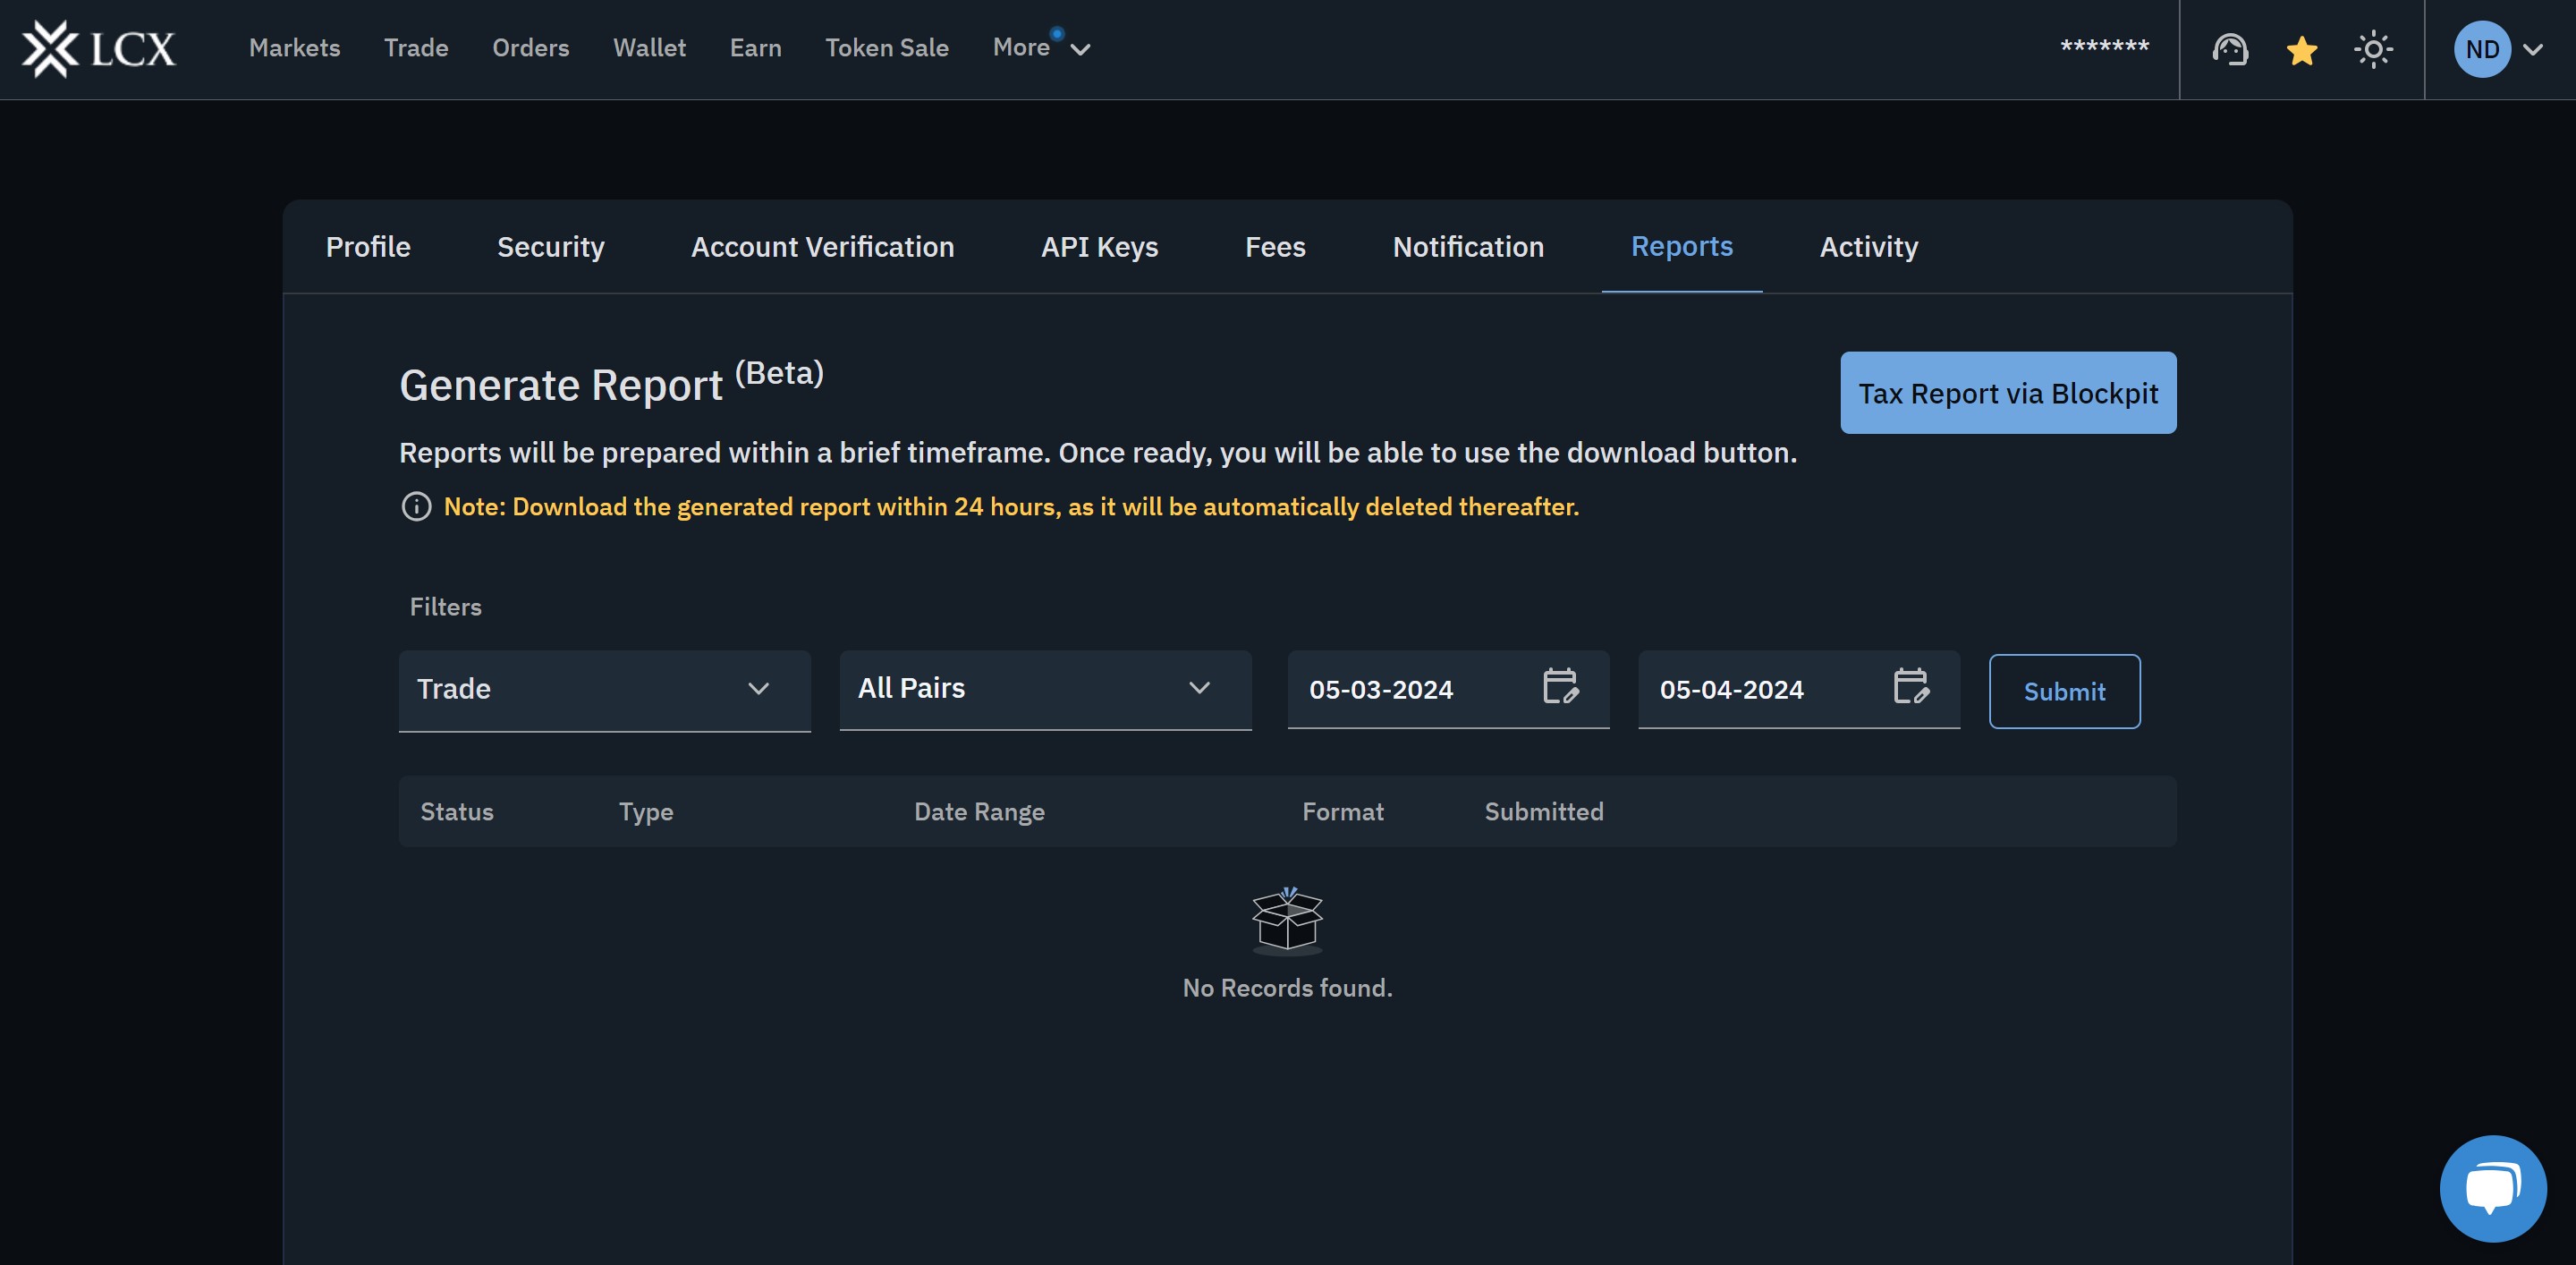Click the LCX logo

[x=98, y=48]
